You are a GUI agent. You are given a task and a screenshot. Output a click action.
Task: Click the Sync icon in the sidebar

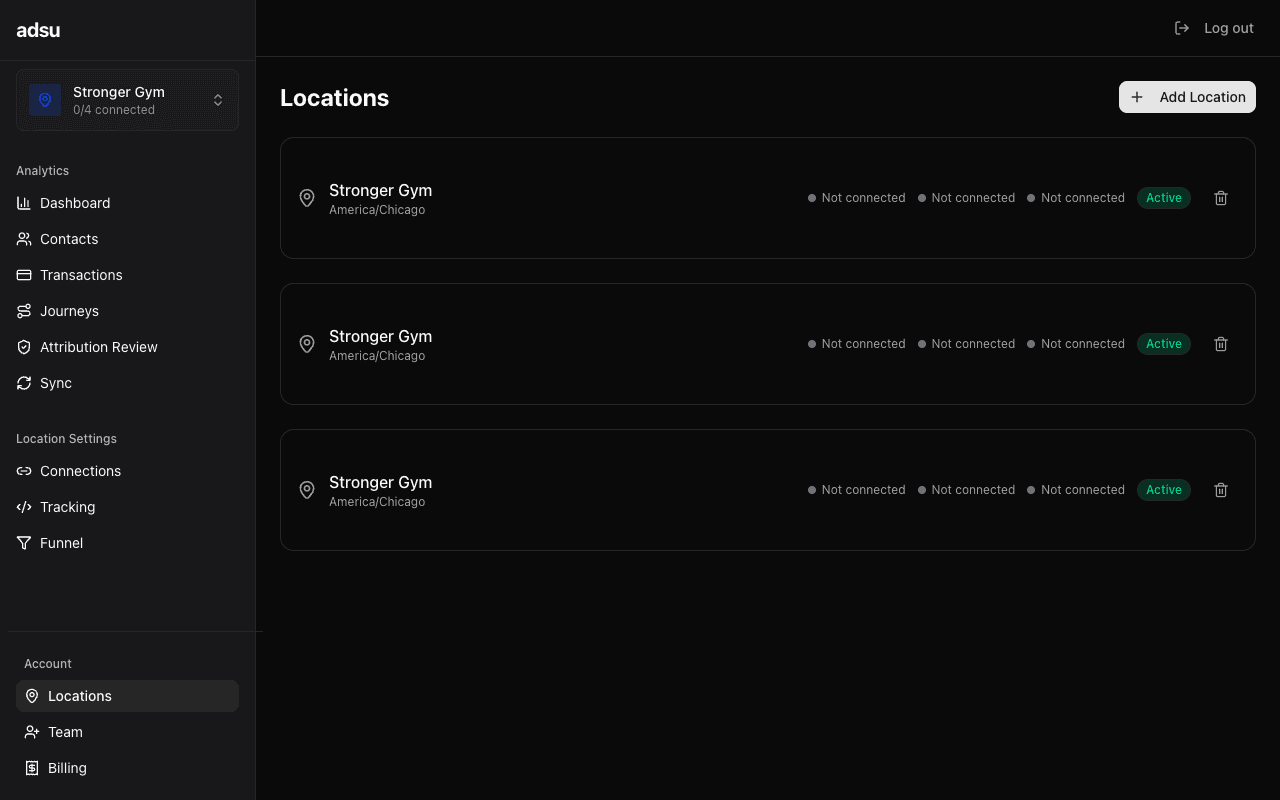(x=23, y=383)
